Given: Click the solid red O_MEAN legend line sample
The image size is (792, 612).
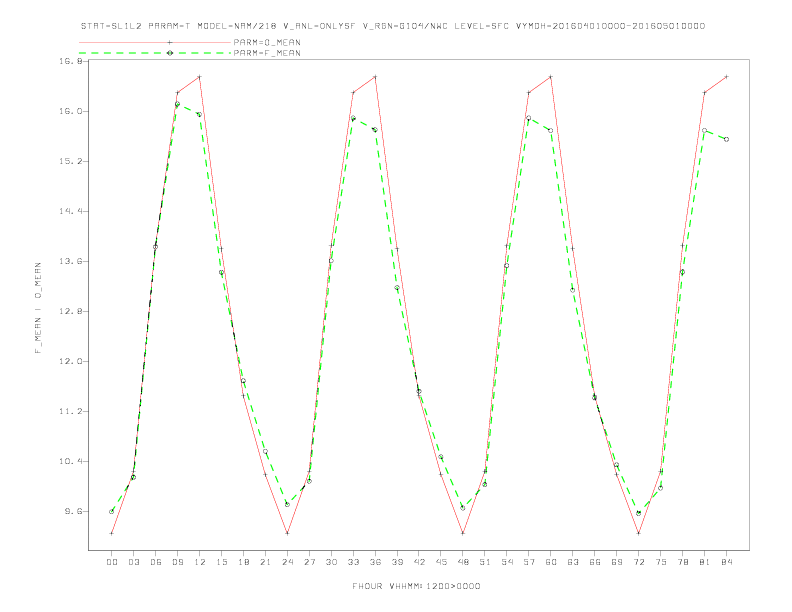Looking at the screenshot, I should click(x=155, y=42).
